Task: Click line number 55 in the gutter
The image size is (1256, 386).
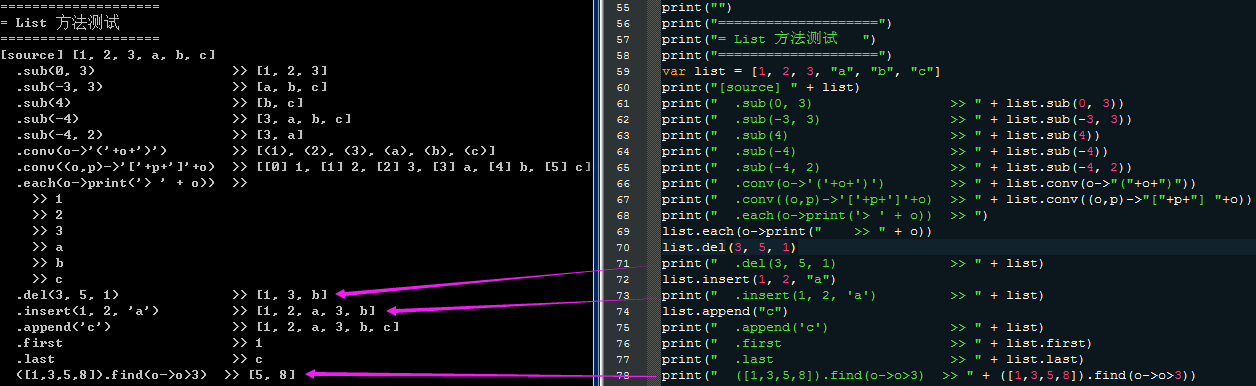Action: tap(623, 8)
